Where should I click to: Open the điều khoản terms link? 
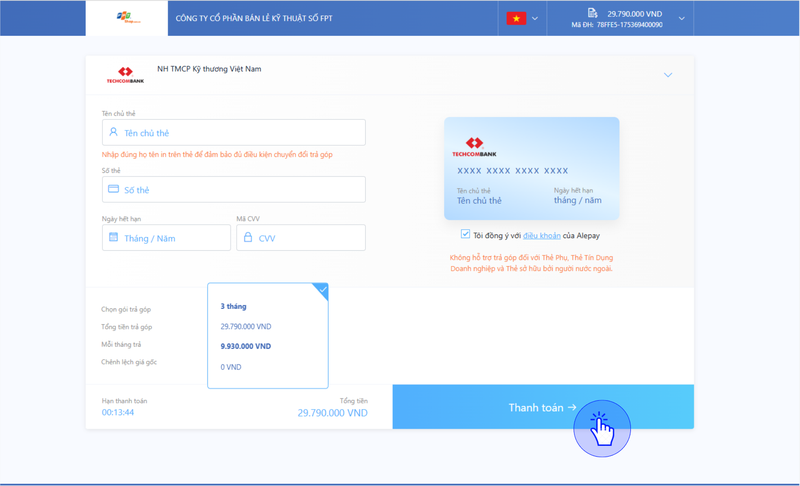pyautogui.click(x=542, y=236)
